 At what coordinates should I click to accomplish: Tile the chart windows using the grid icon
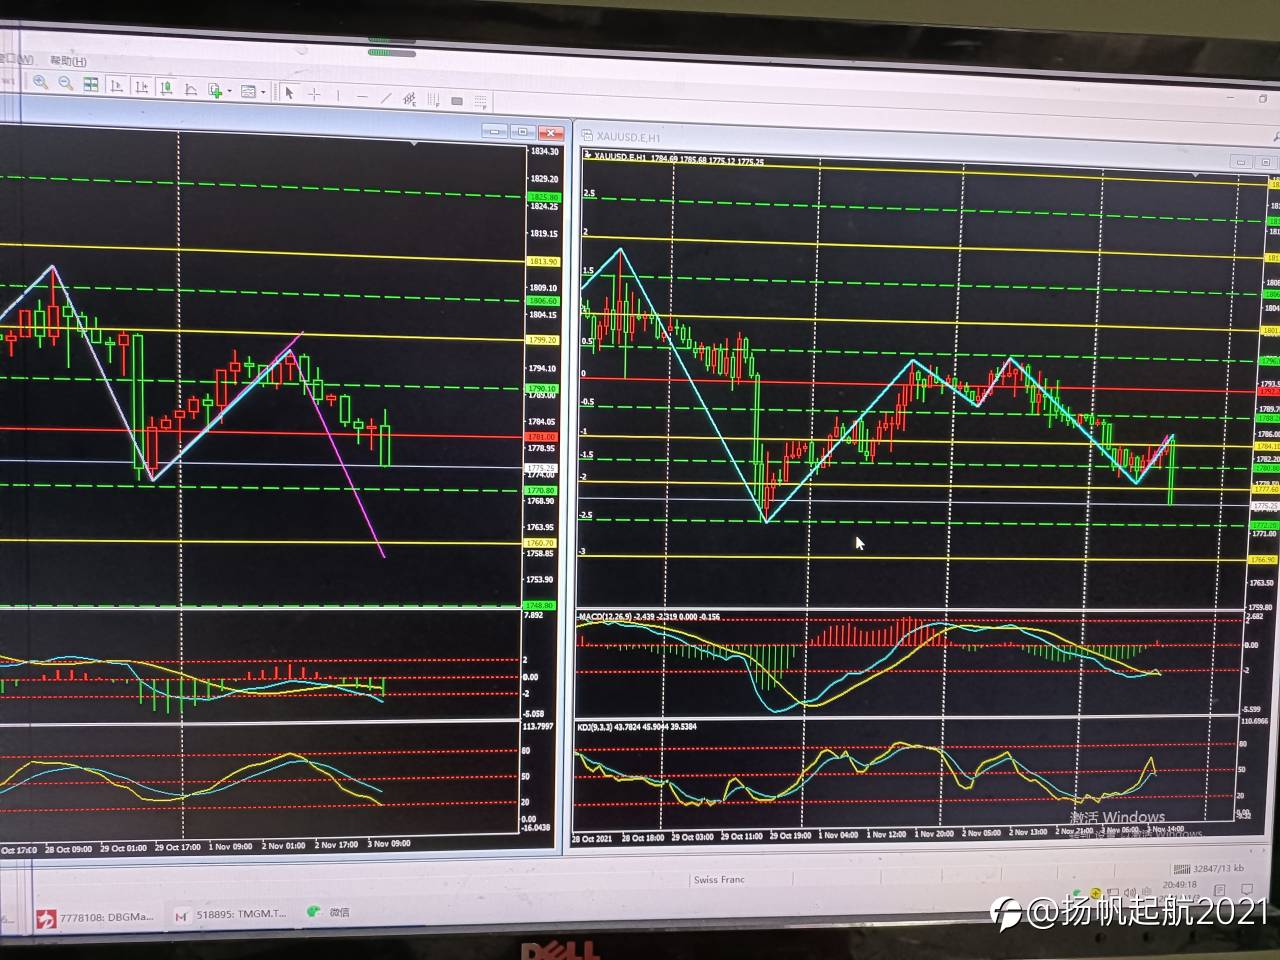click(91, 85)
